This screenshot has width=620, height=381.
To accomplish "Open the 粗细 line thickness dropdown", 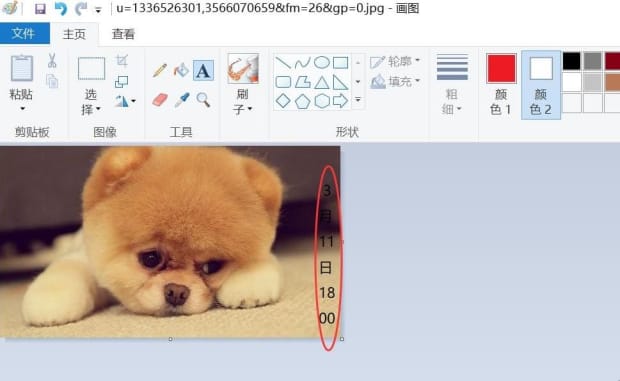I will tap(452, 84).
